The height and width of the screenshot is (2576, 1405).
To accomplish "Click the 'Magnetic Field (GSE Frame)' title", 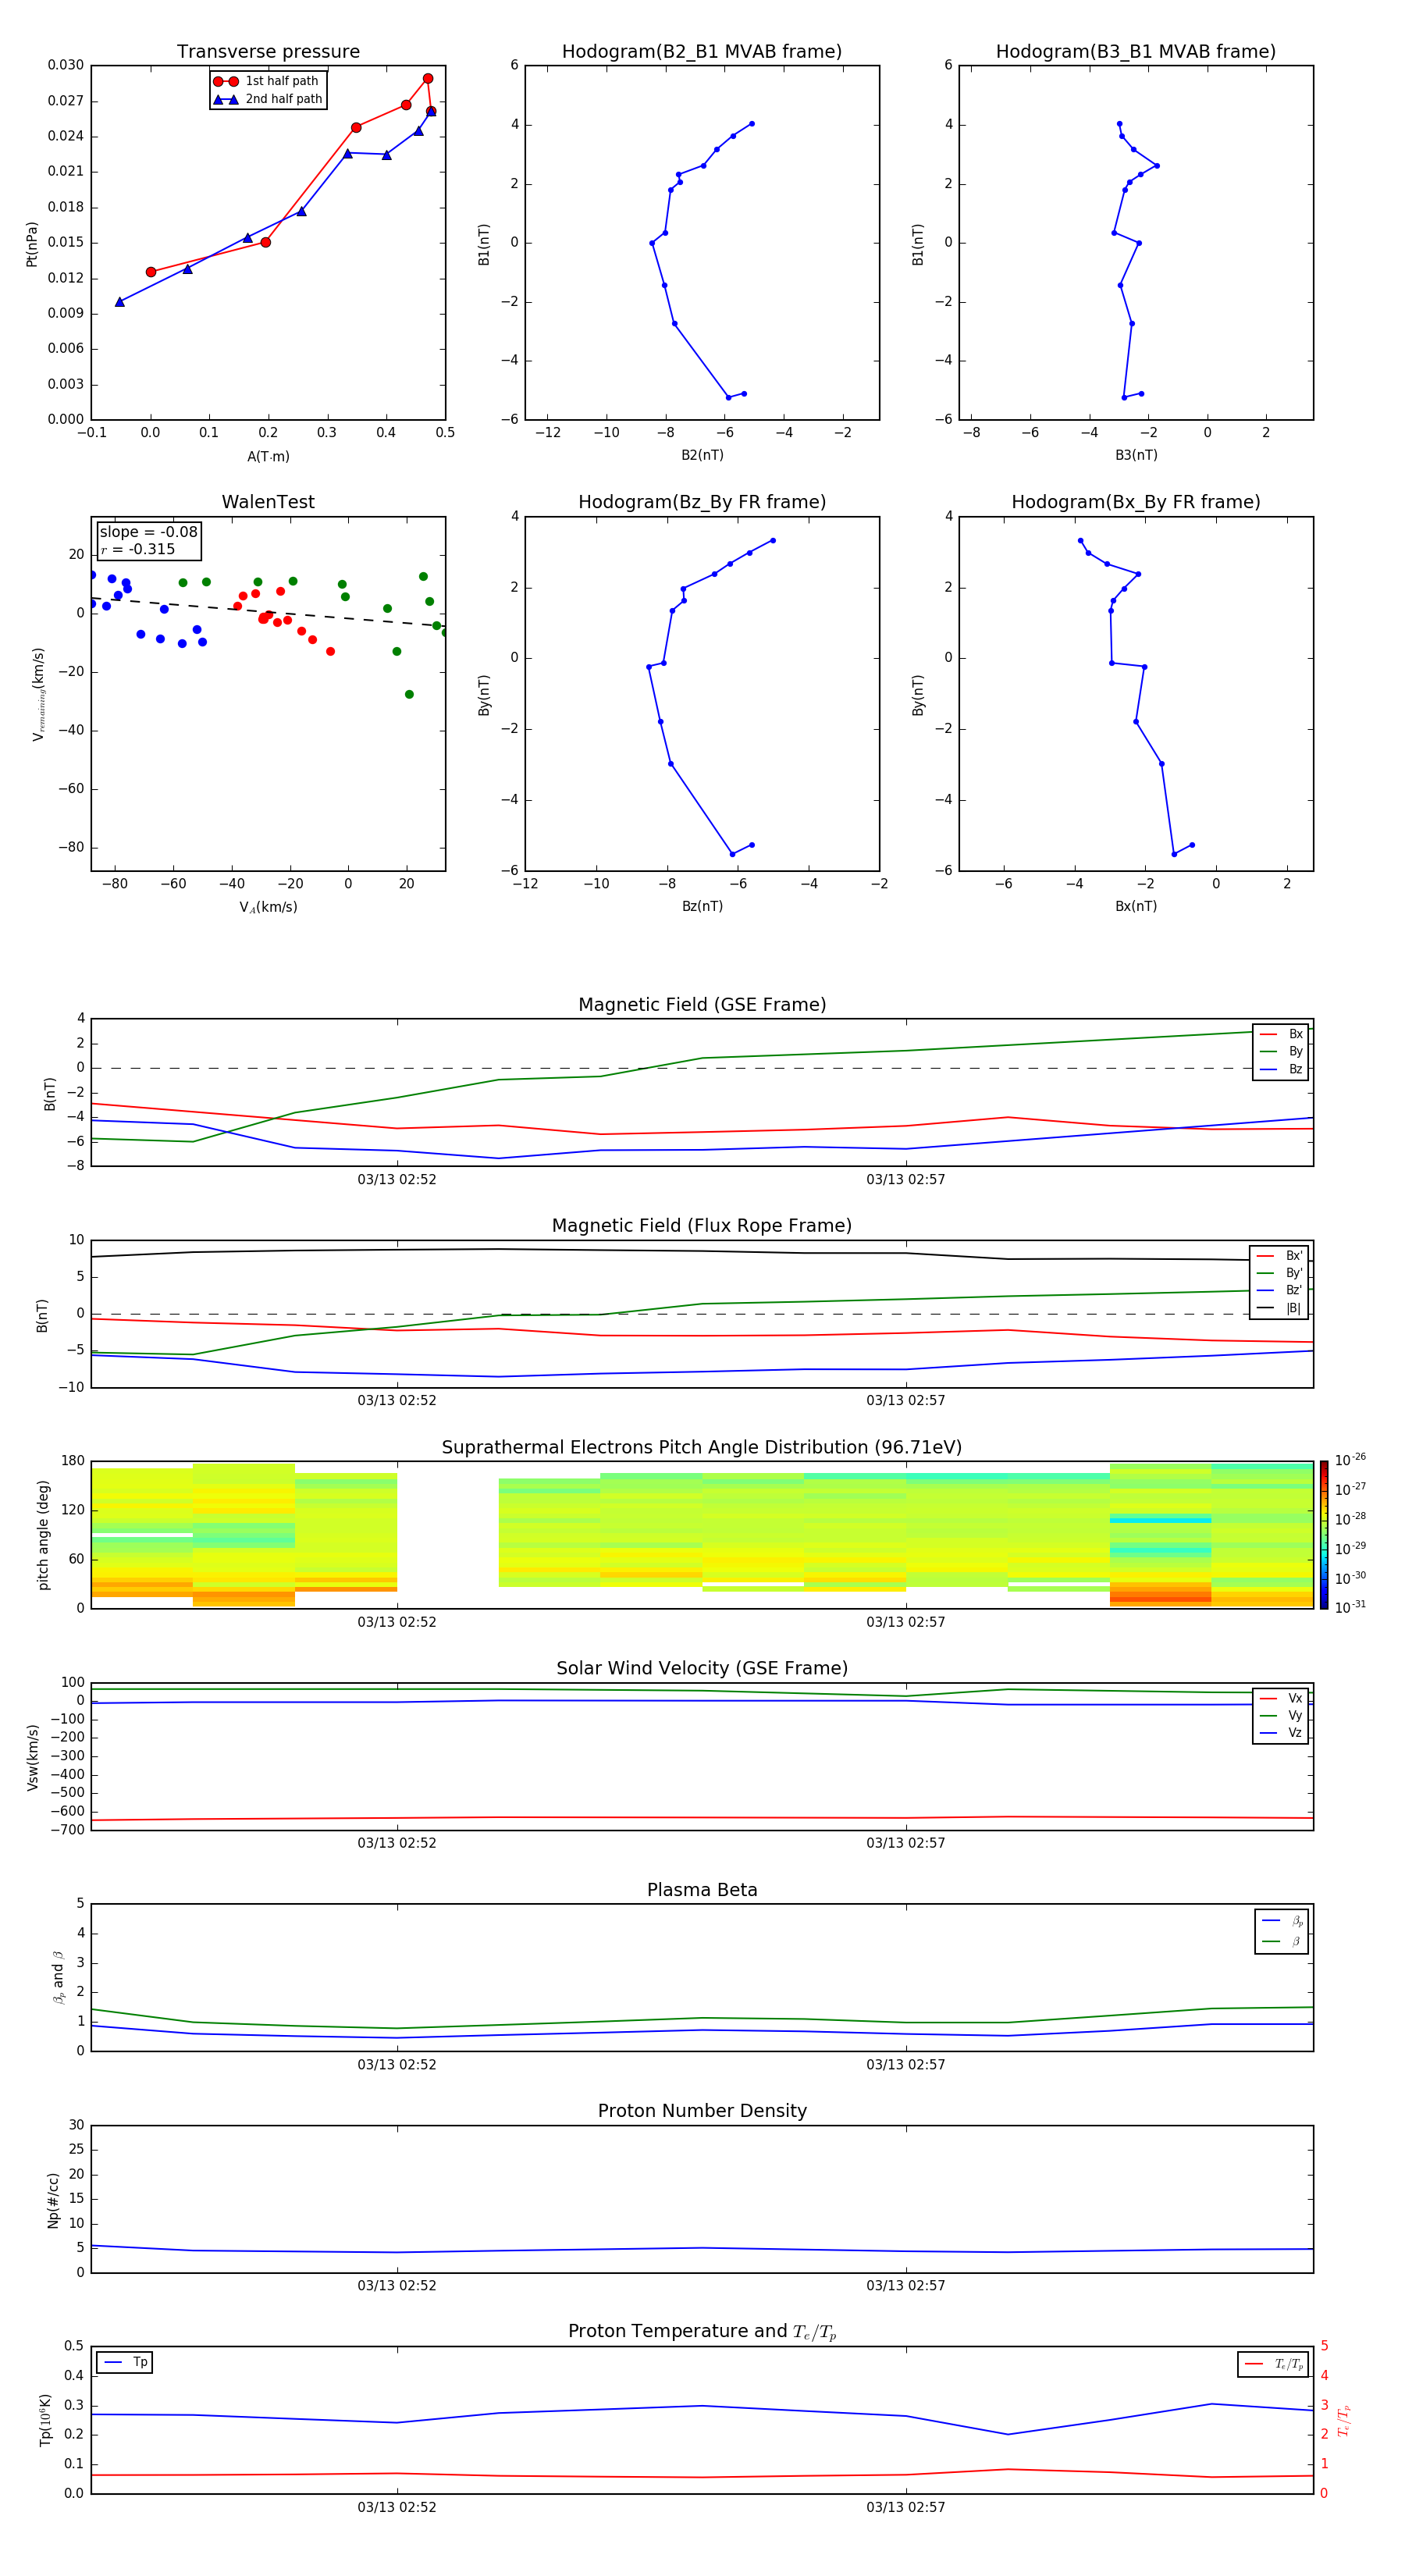I will click(702, 1005).
